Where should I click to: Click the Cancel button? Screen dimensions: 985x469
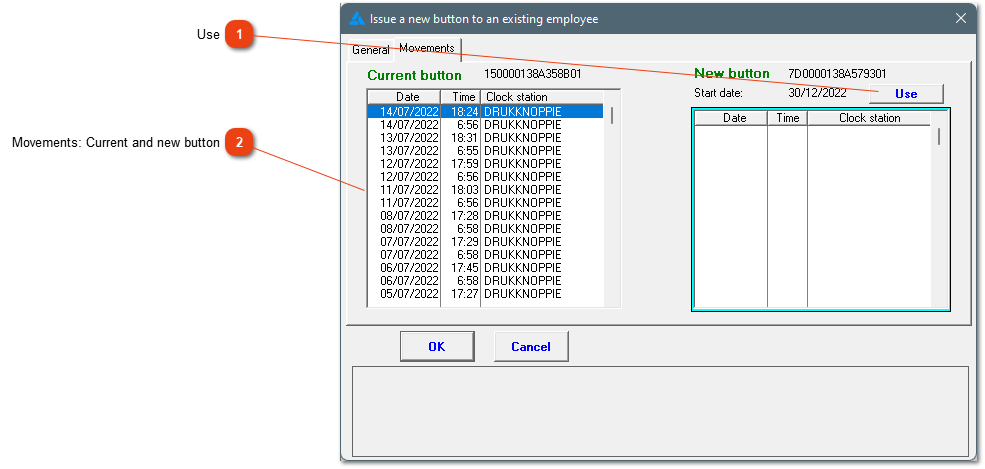[531, 347]
